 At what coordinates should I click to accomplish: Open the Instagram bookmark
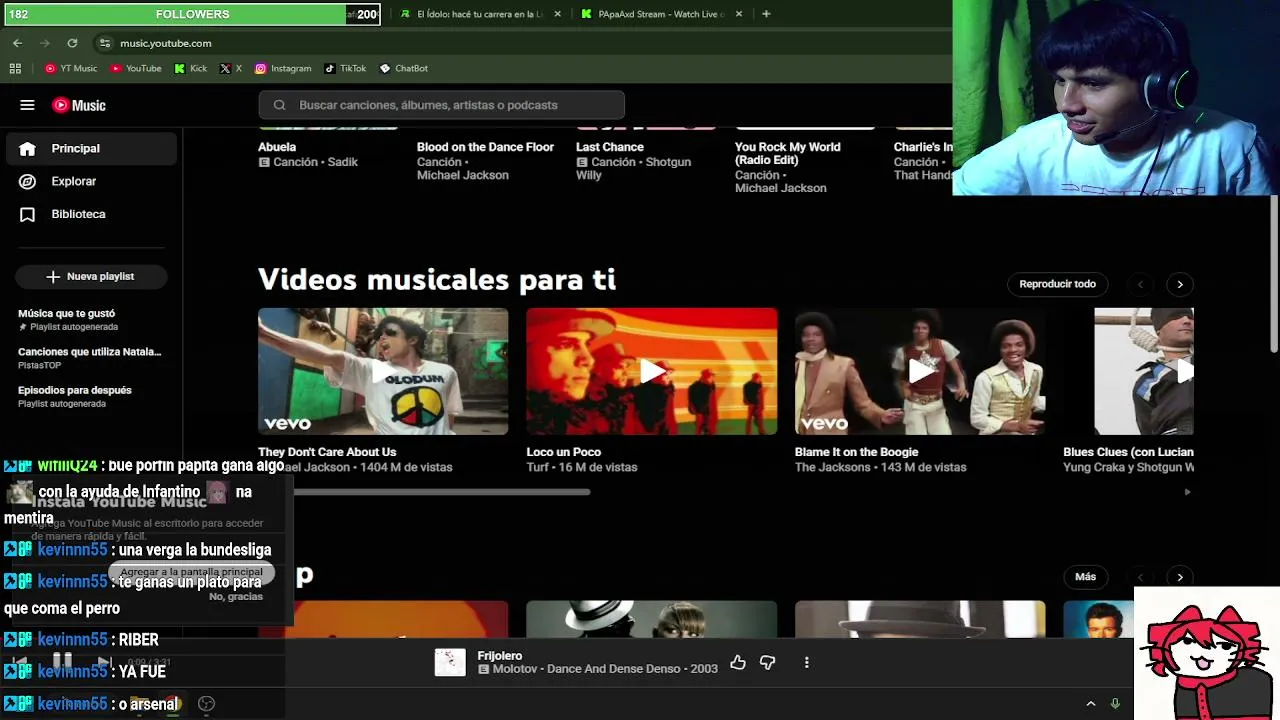pyautogui.click(x=283, y=68)
